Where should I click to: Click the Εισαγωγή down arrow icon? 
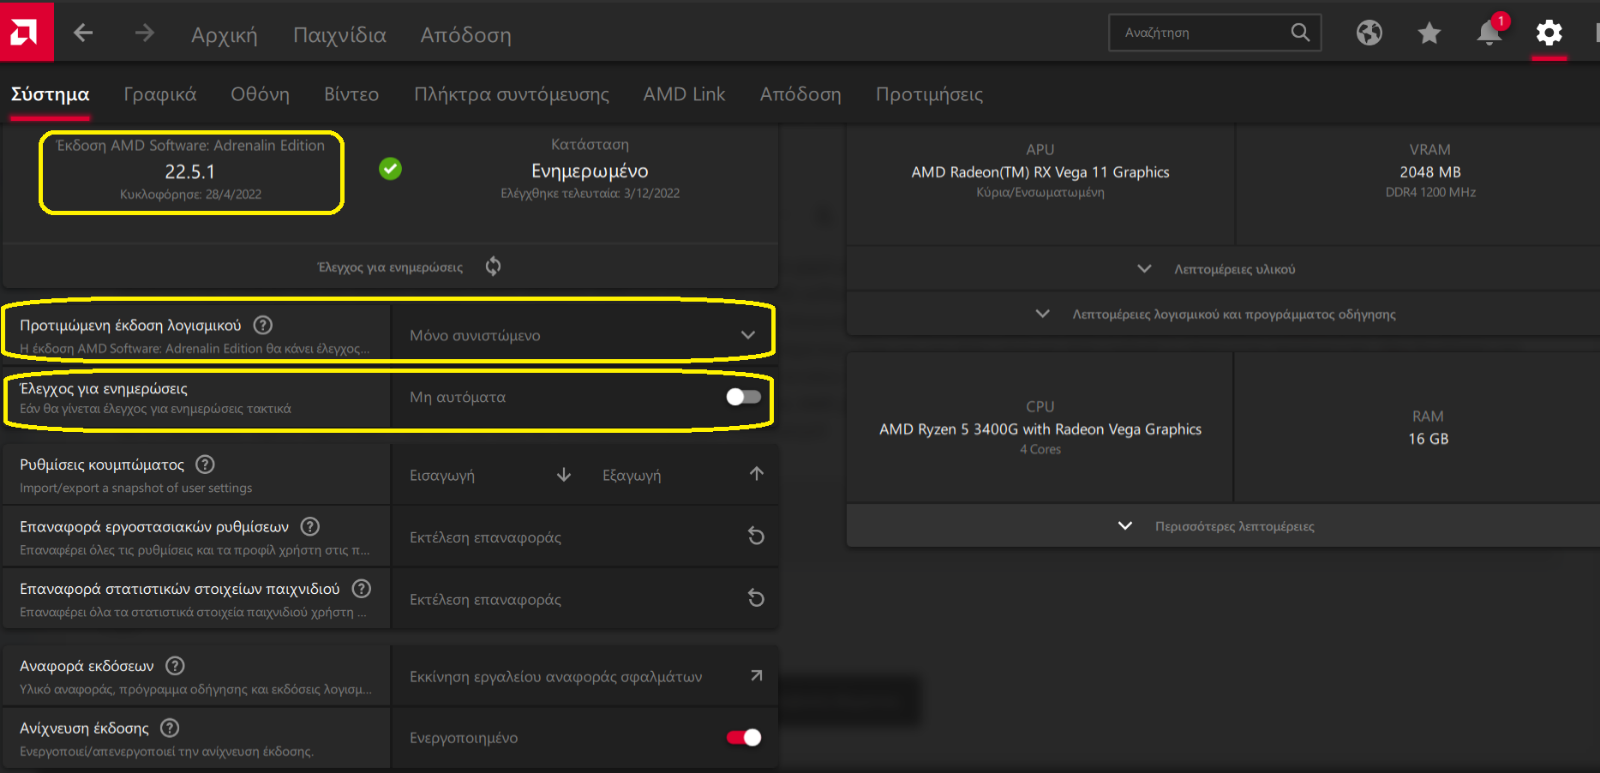pos(564,474)
